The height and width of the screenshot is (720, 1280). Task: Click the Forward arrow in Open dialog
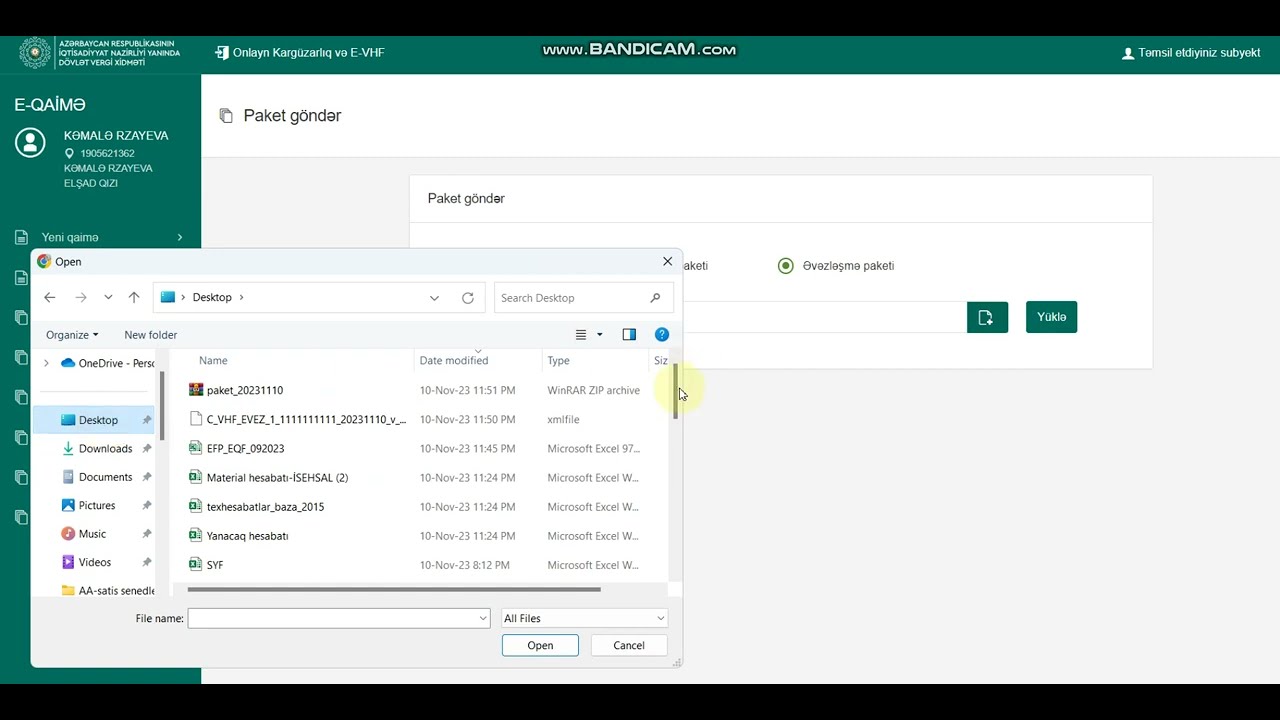click(81, 297)
